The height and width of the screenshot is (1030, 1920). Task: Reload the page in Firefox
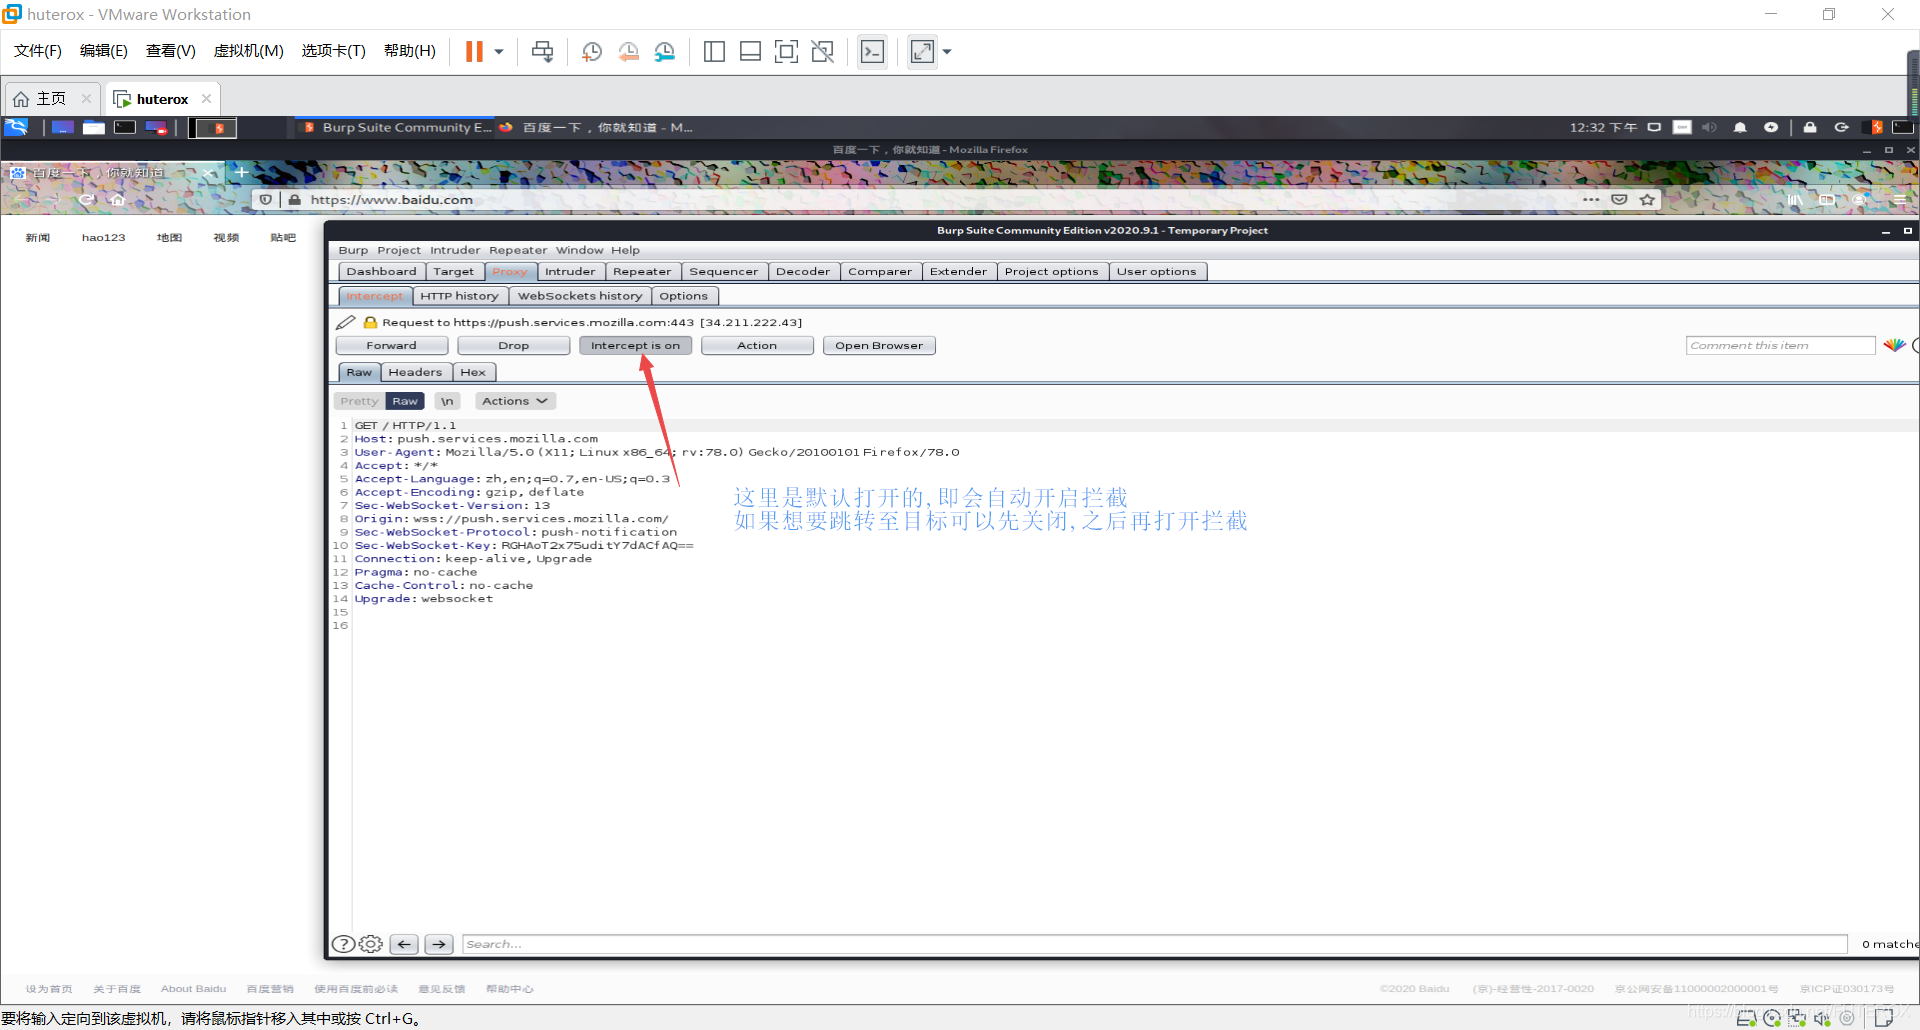tap(87, 199)
